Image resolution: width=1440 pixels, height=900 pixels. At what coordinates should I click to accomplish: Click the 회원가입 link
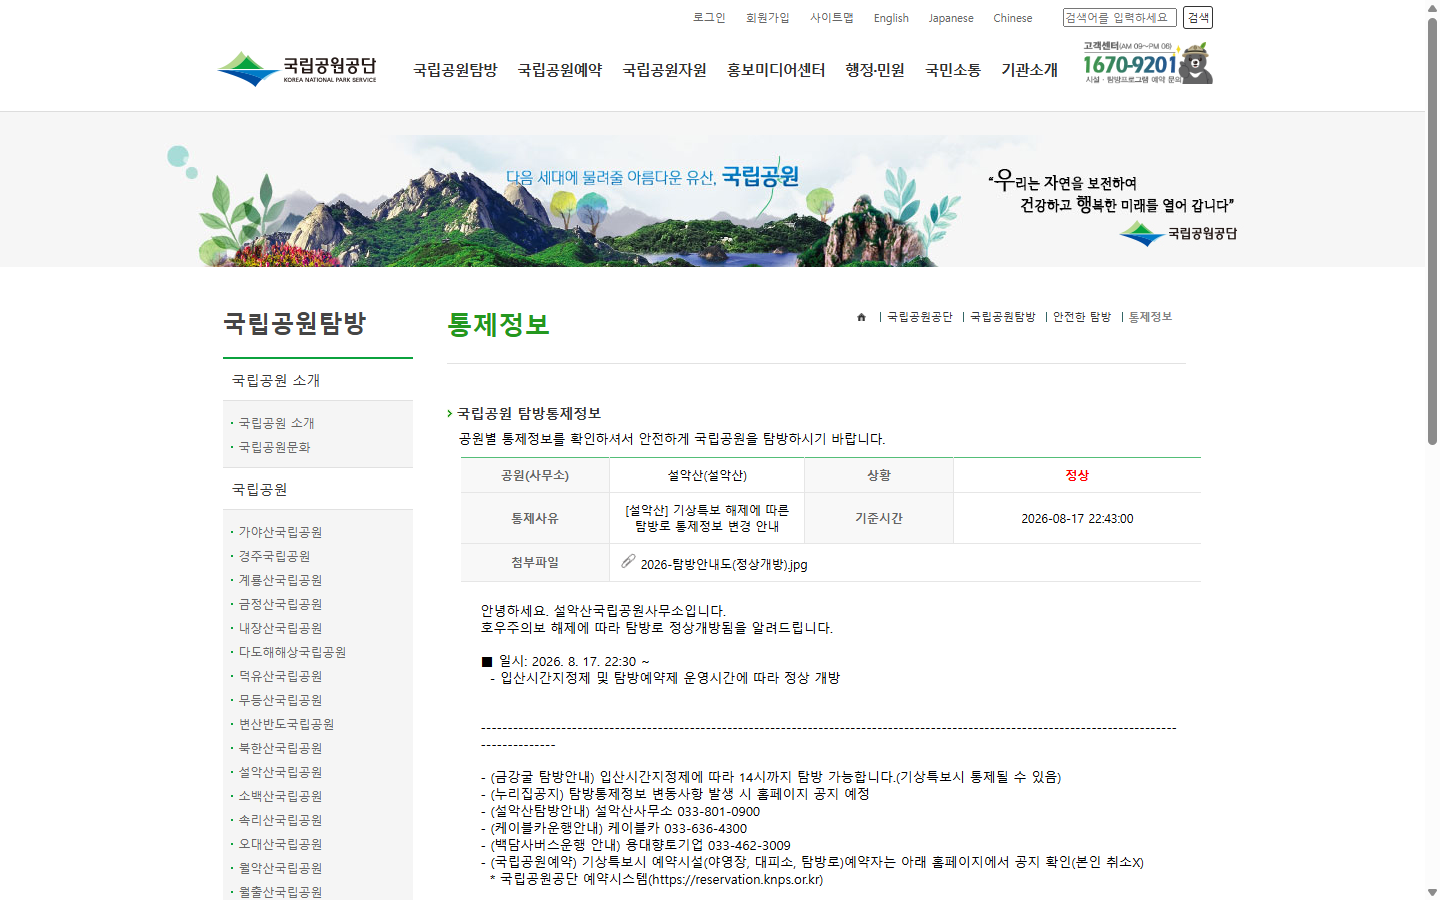767,18
